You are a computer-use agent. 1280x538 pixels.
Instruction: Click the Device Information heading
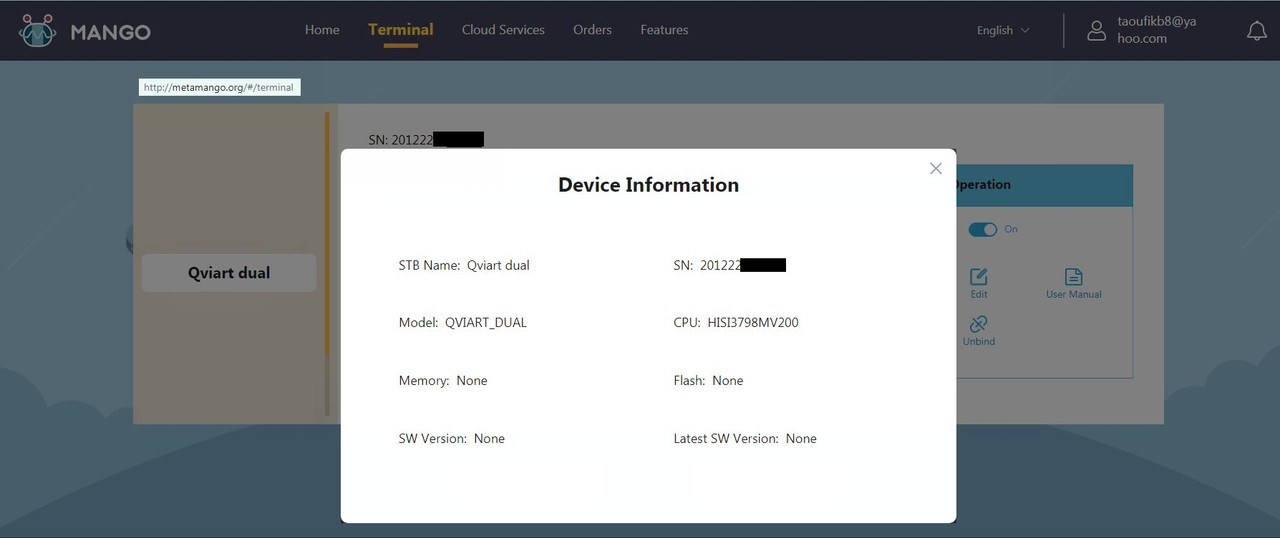[648, 185]
